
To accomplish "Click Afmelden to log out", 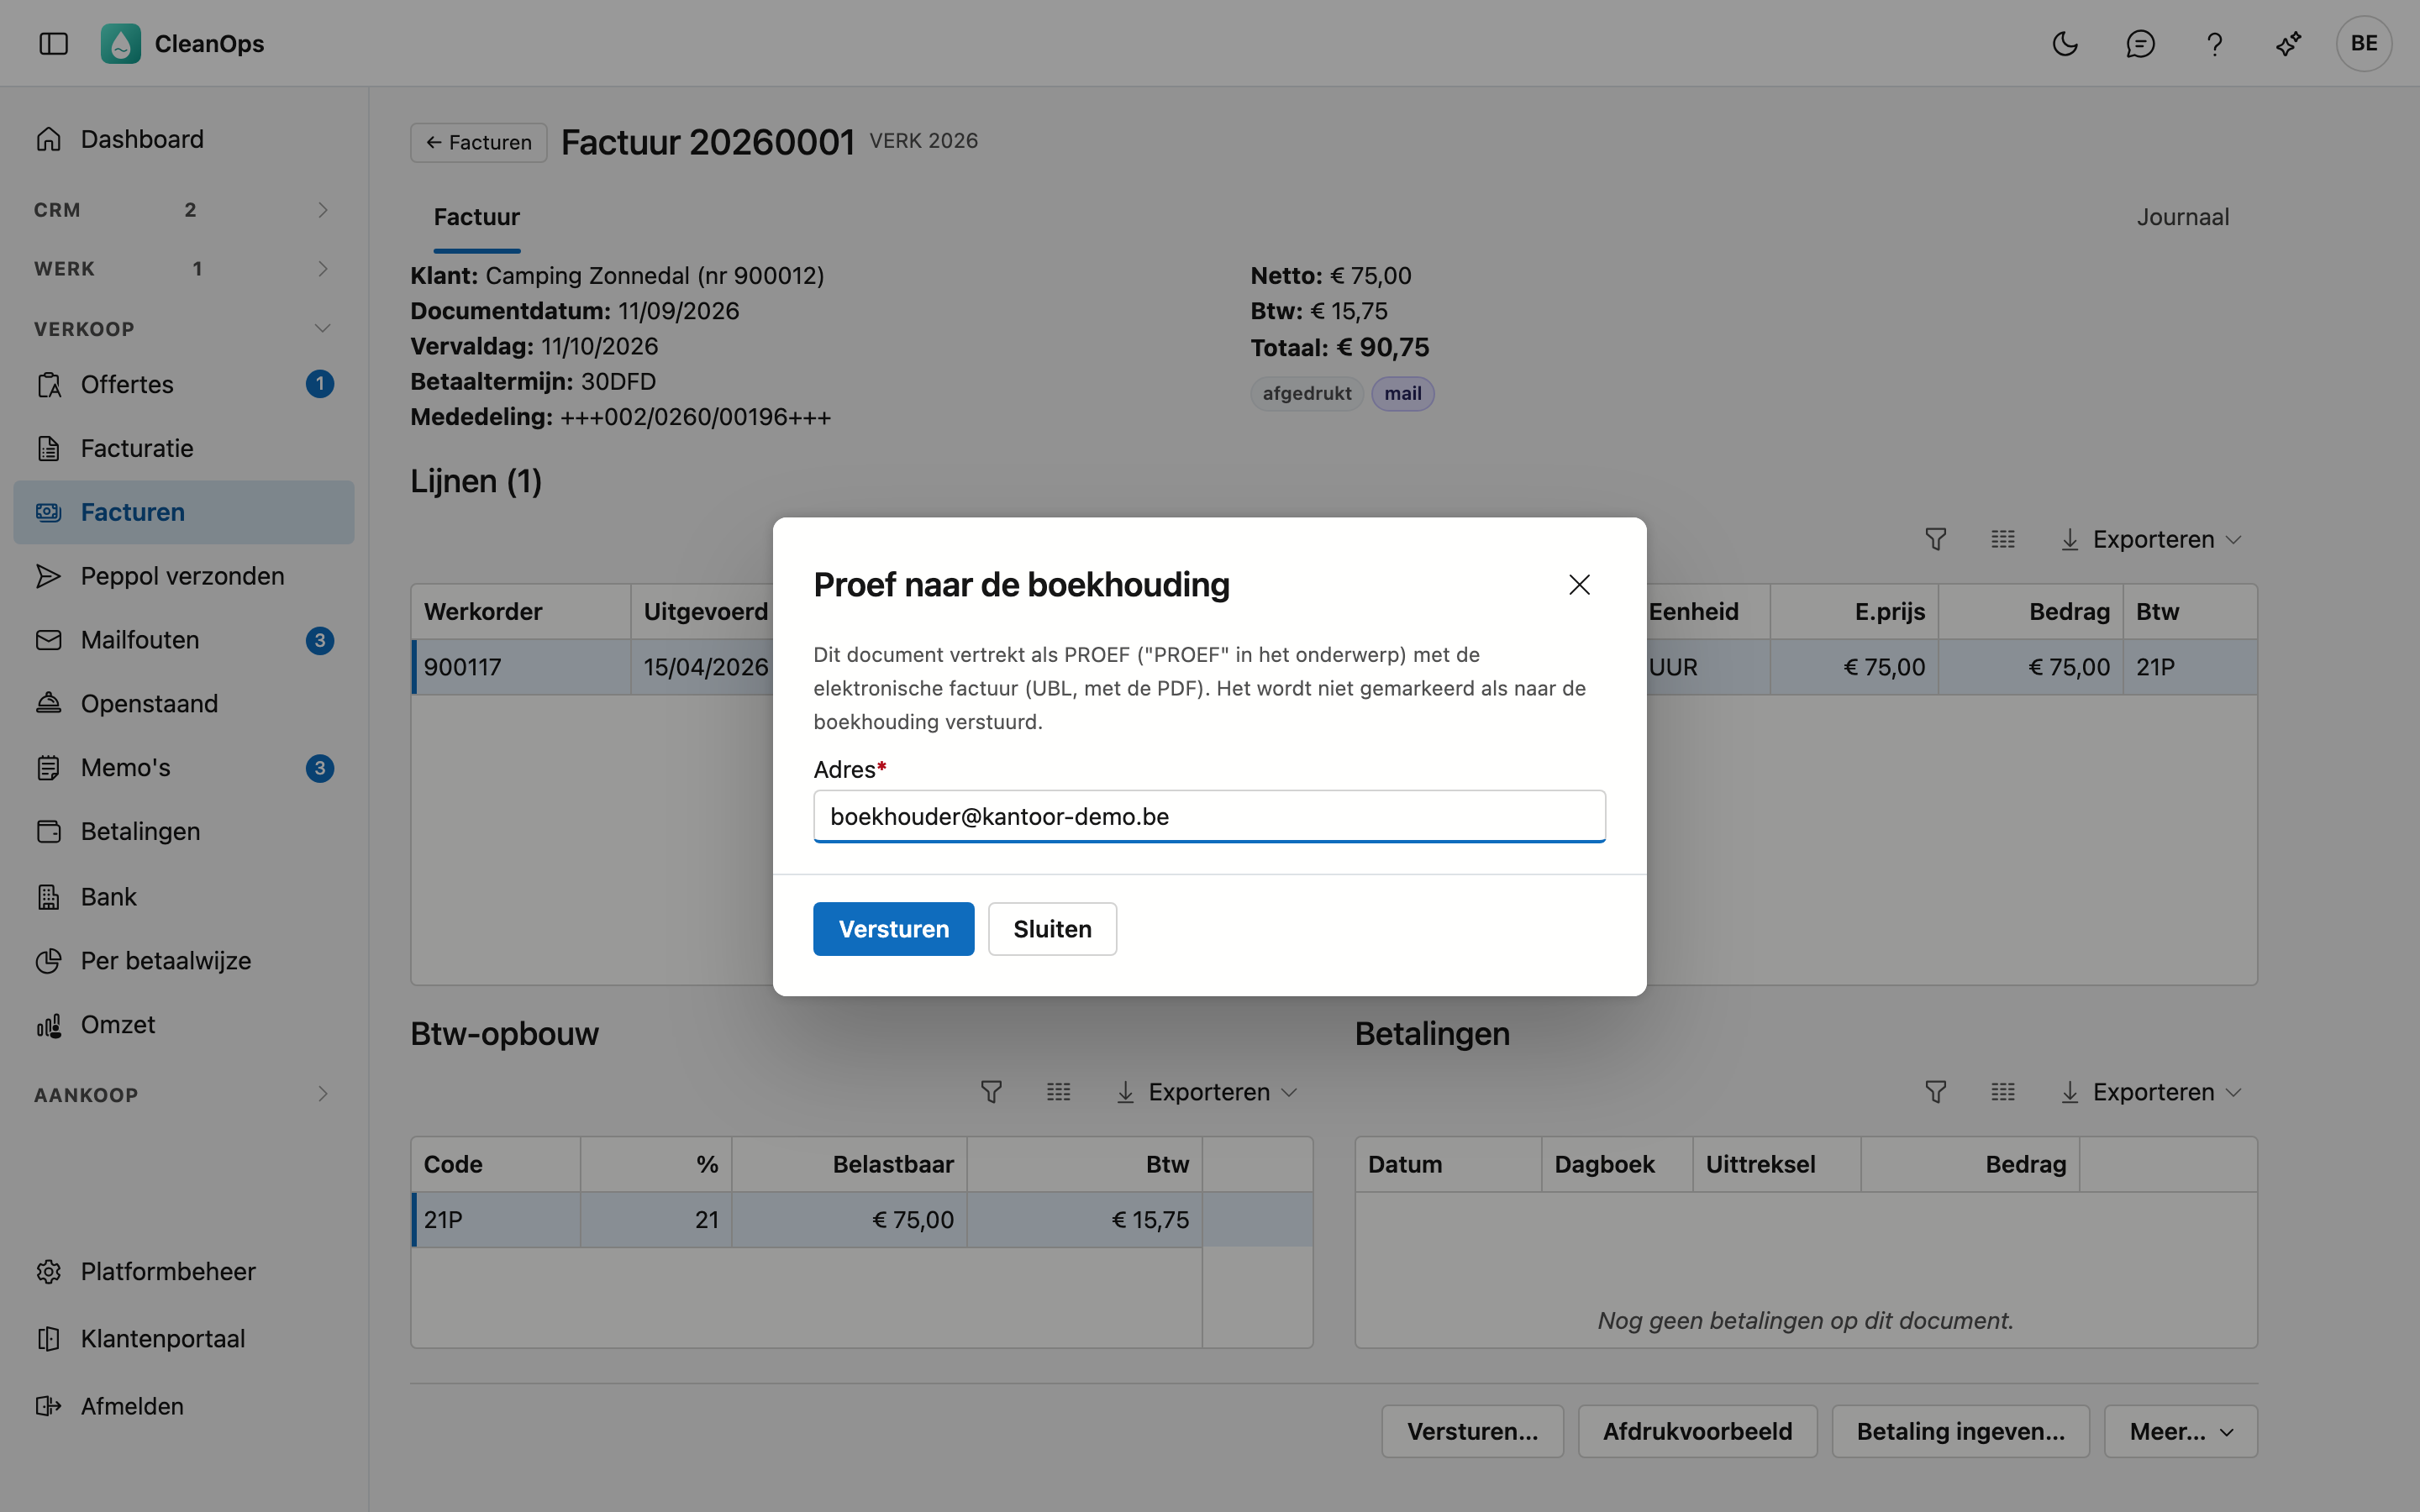I will point(184,1406).
